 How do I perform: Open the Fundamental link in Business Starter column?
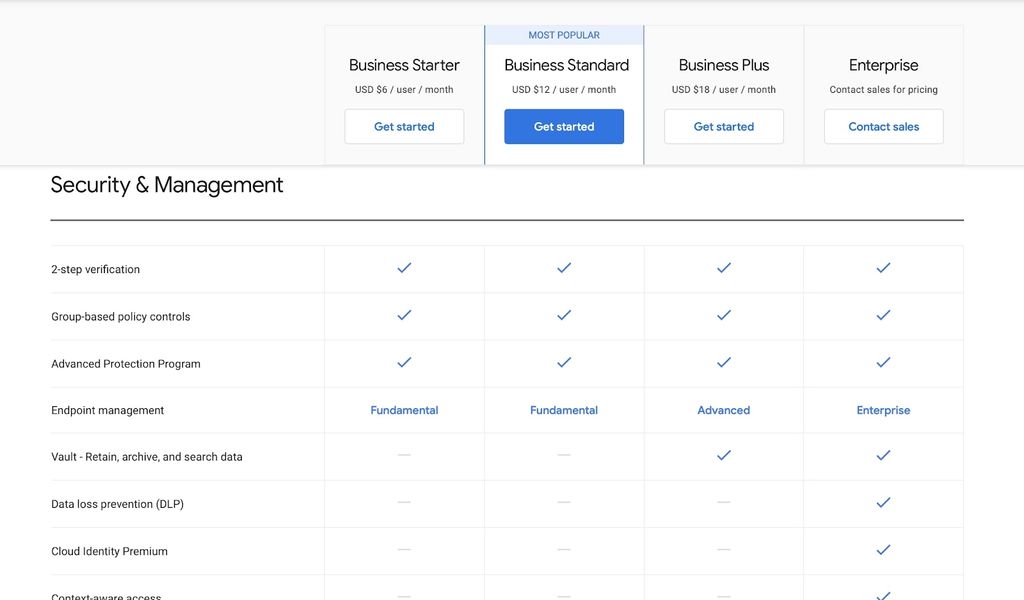tap(404, 410)
